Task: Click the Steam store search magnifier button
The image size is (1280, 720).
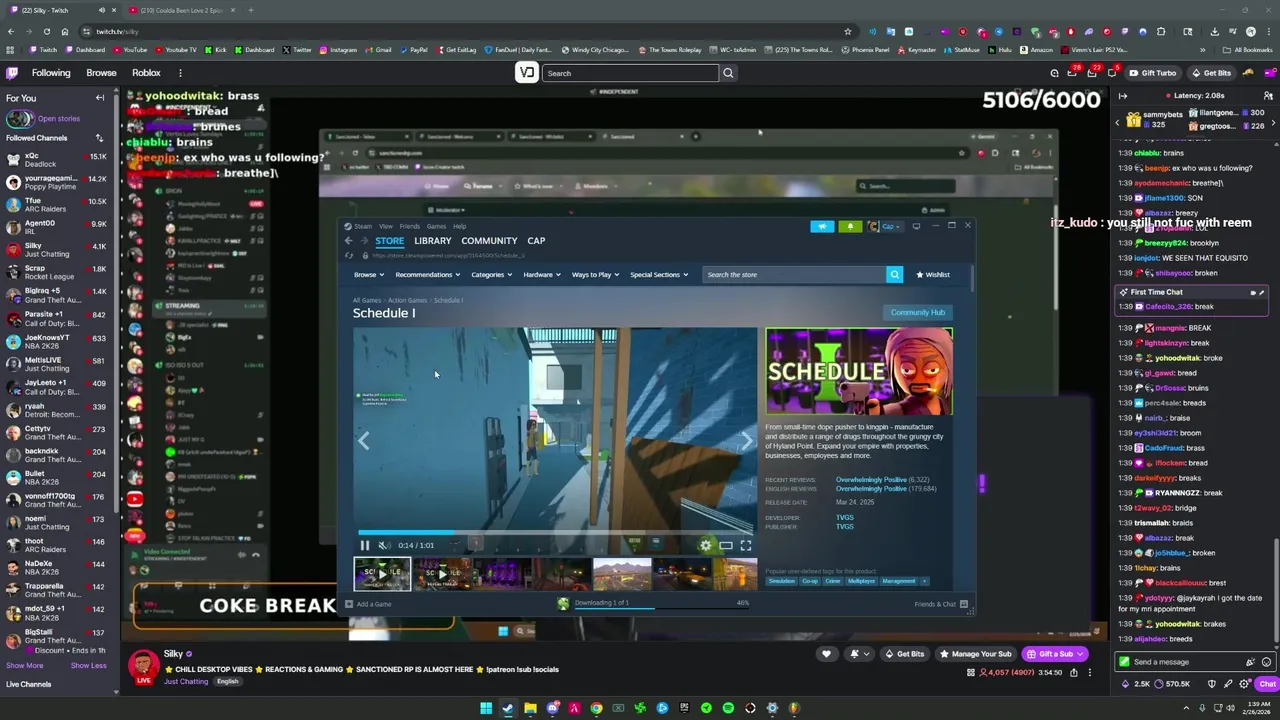Action: 894,274
